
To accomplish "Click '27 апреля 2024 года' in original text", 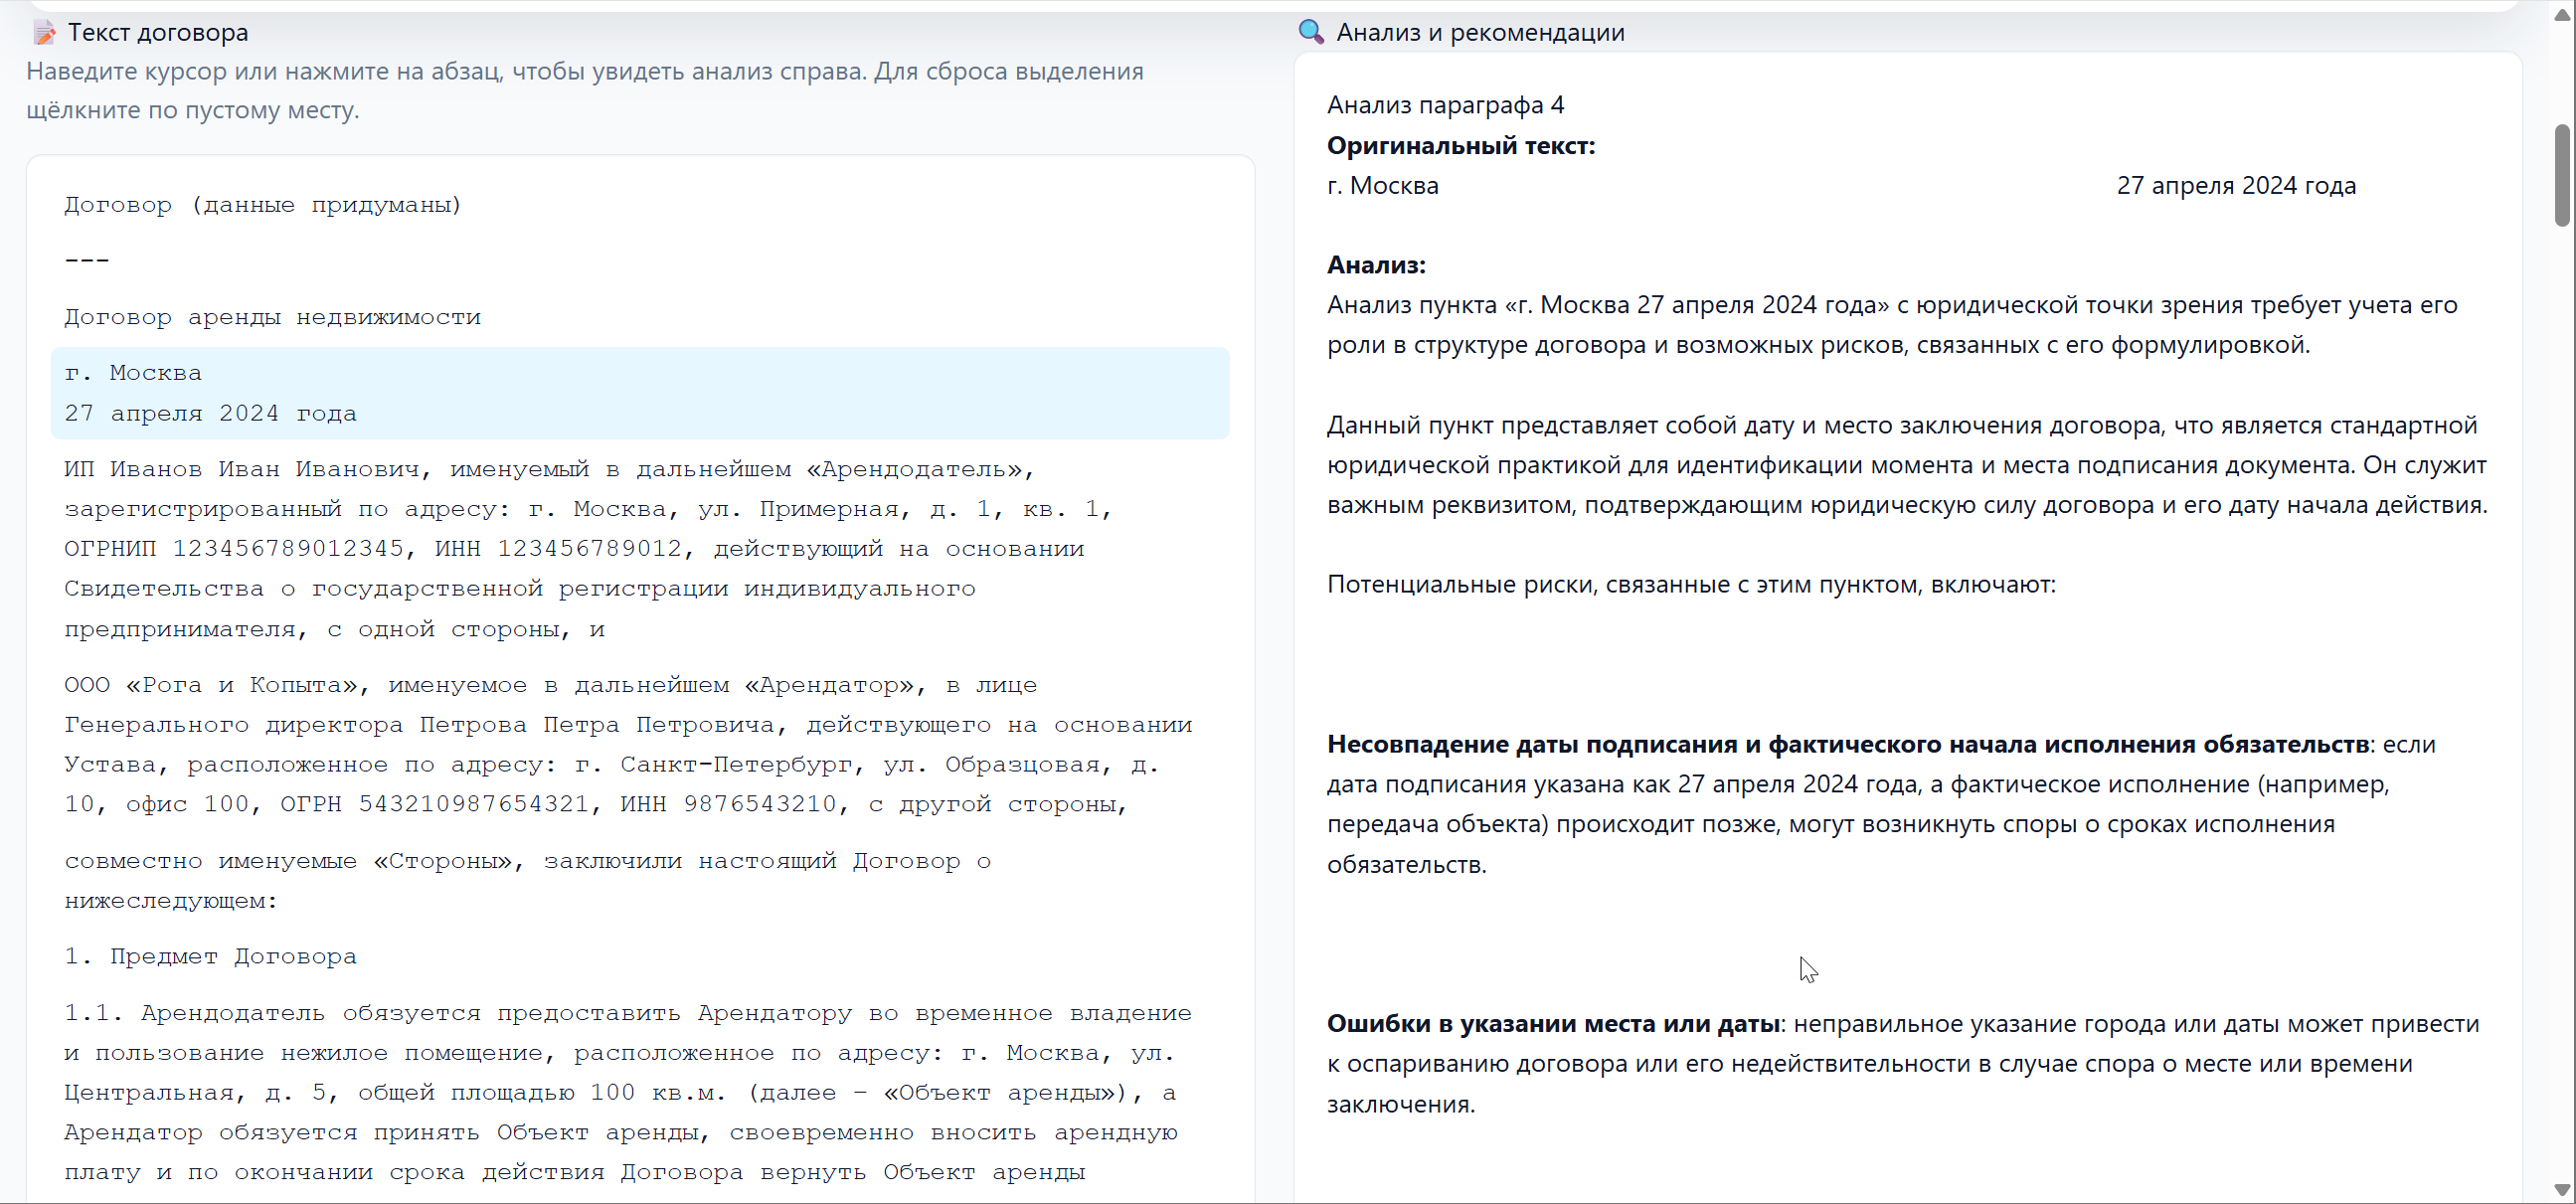I will coord(2236,186).
